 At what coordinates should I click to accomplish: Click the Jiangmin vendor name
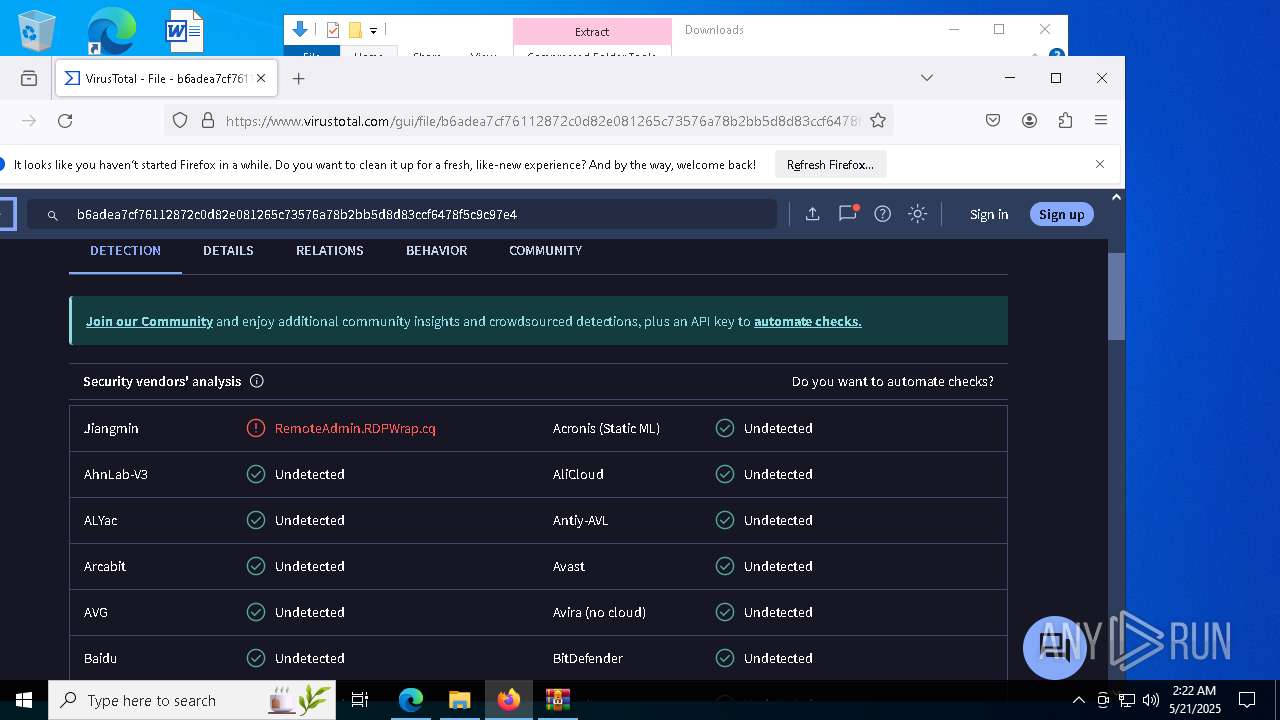111,428
